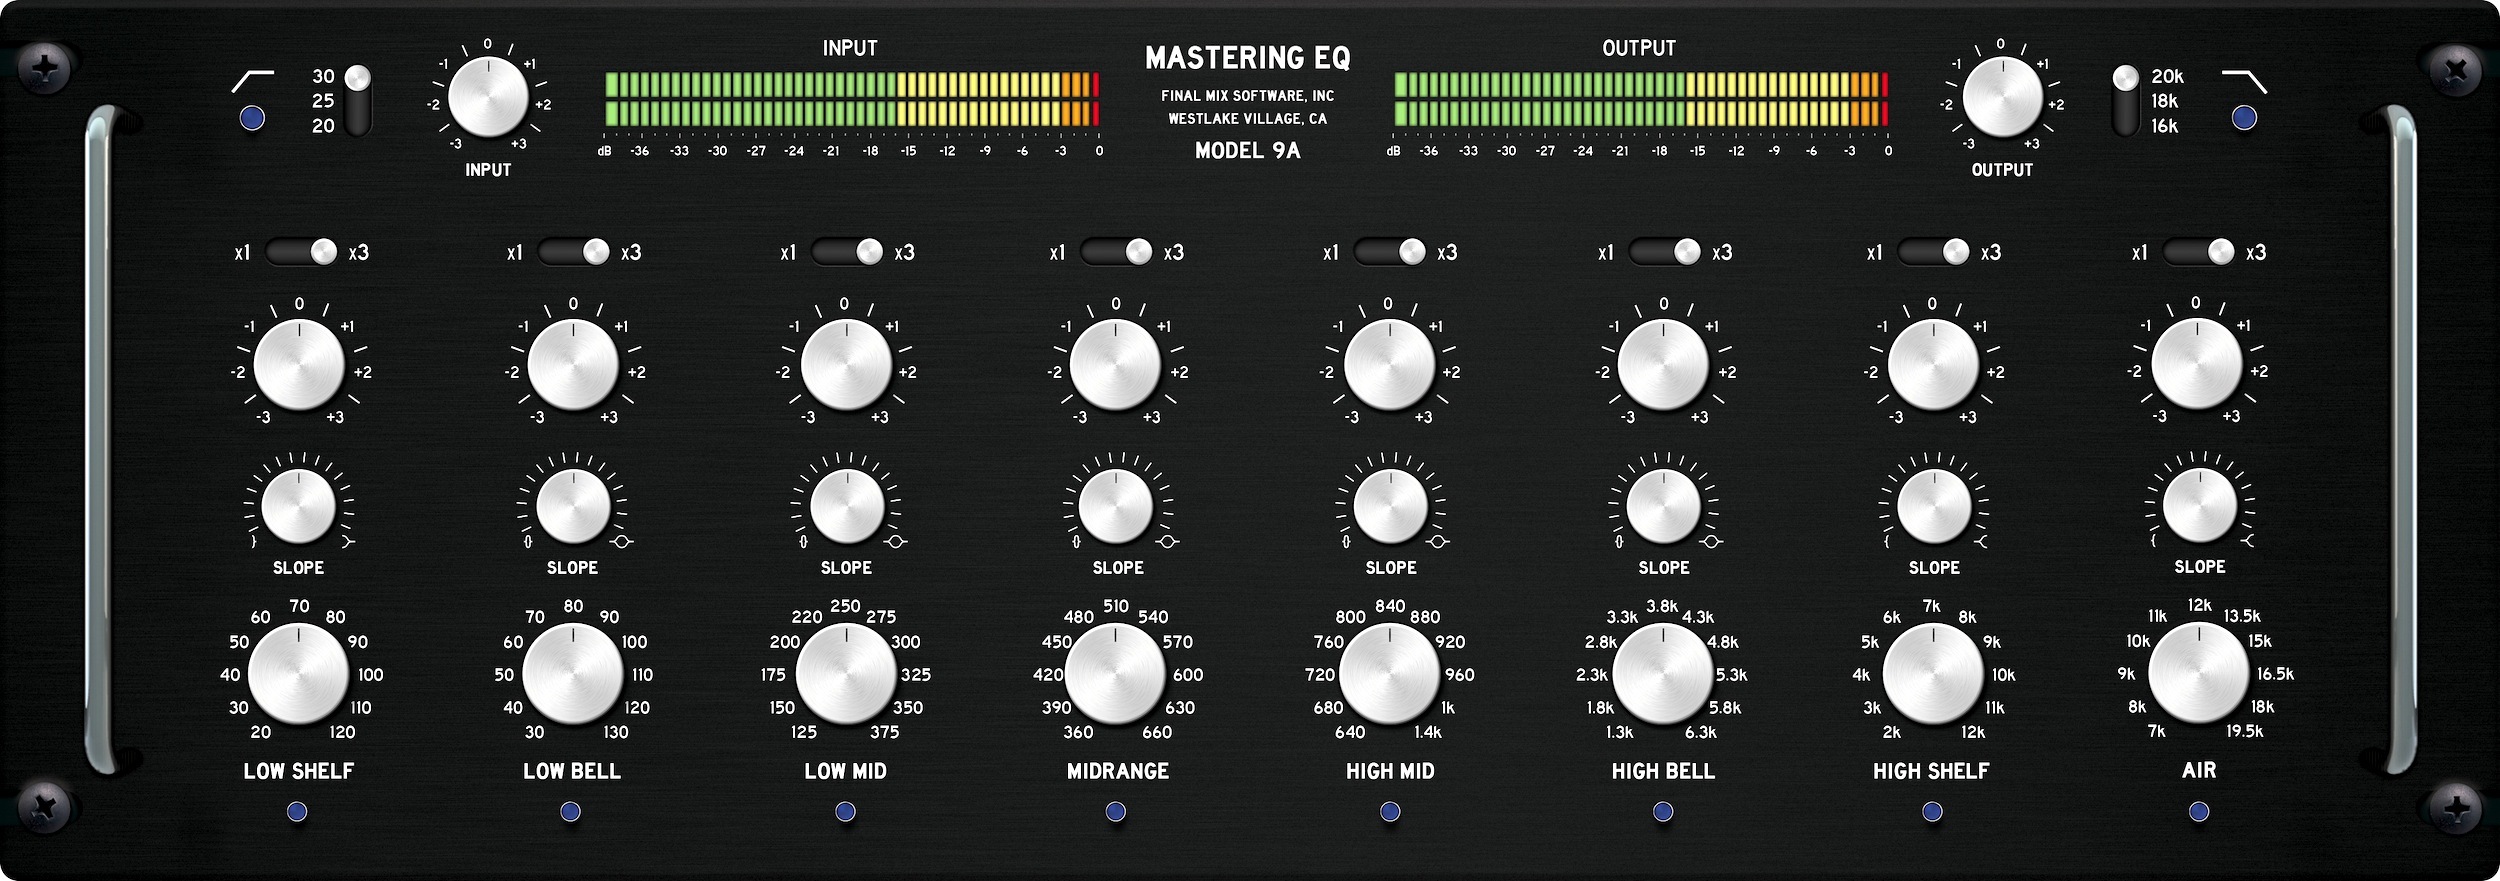The width and height of the screenshot is (2500, 881).
Task: Click the Low Bell gain knob
Action: [x=573, y=365]
